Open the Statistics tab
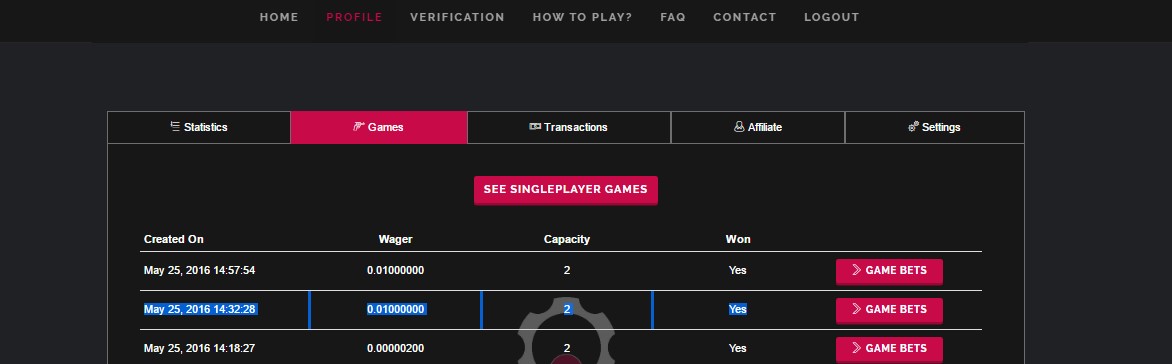The width and height of the screenshot is (1172, 364). click(199, 127)
